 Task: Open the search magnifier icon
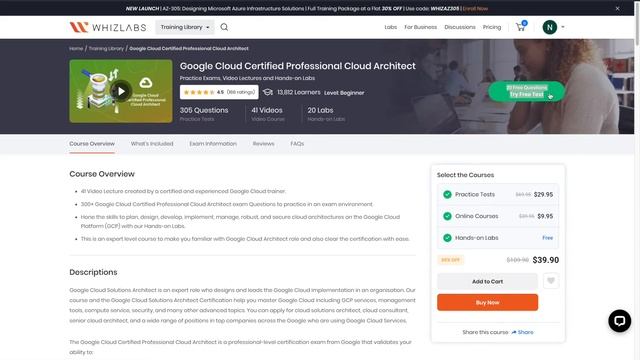click(x=224, y=27)
